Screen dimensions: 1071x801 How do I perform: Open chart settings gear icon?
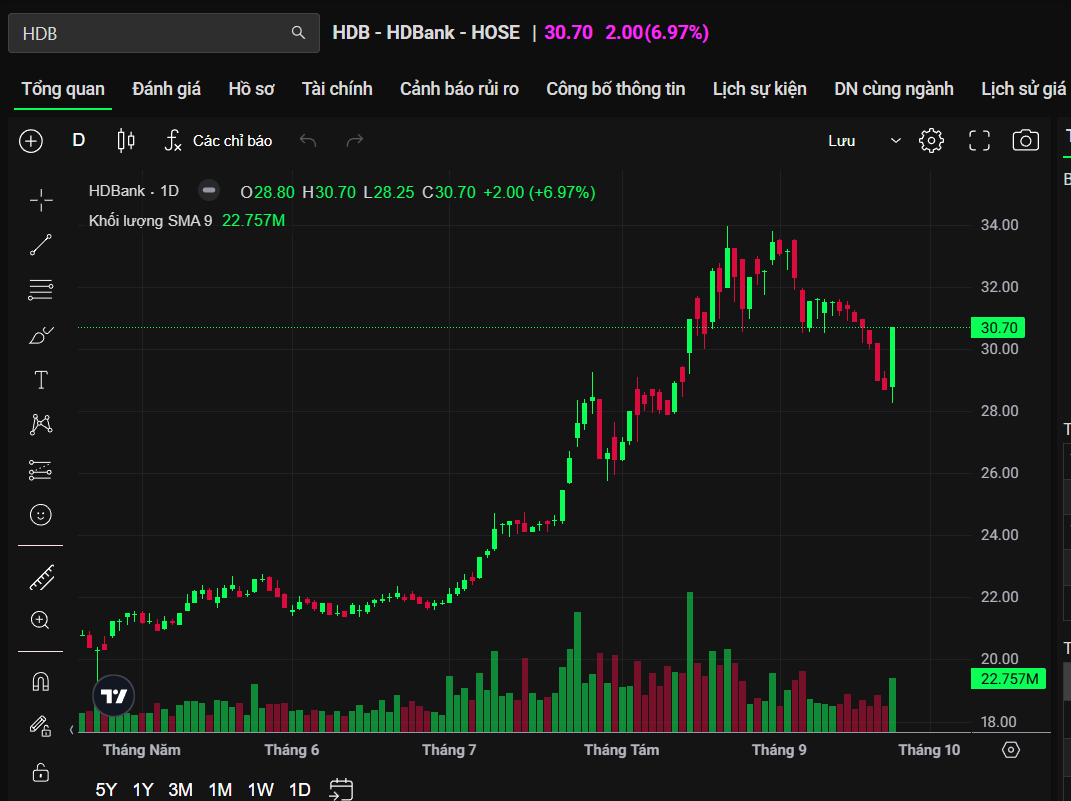[x=931, y=141]
